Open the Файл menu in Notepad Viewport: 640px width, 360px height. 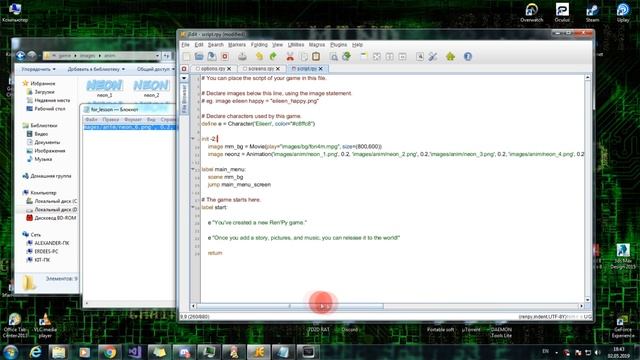(91, 120)
